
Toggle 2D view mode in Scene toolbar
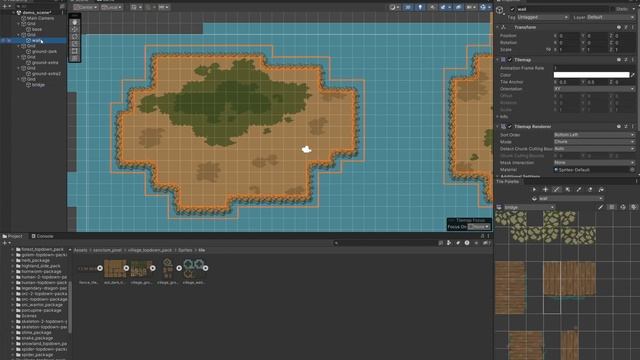[x=408, y=7]
